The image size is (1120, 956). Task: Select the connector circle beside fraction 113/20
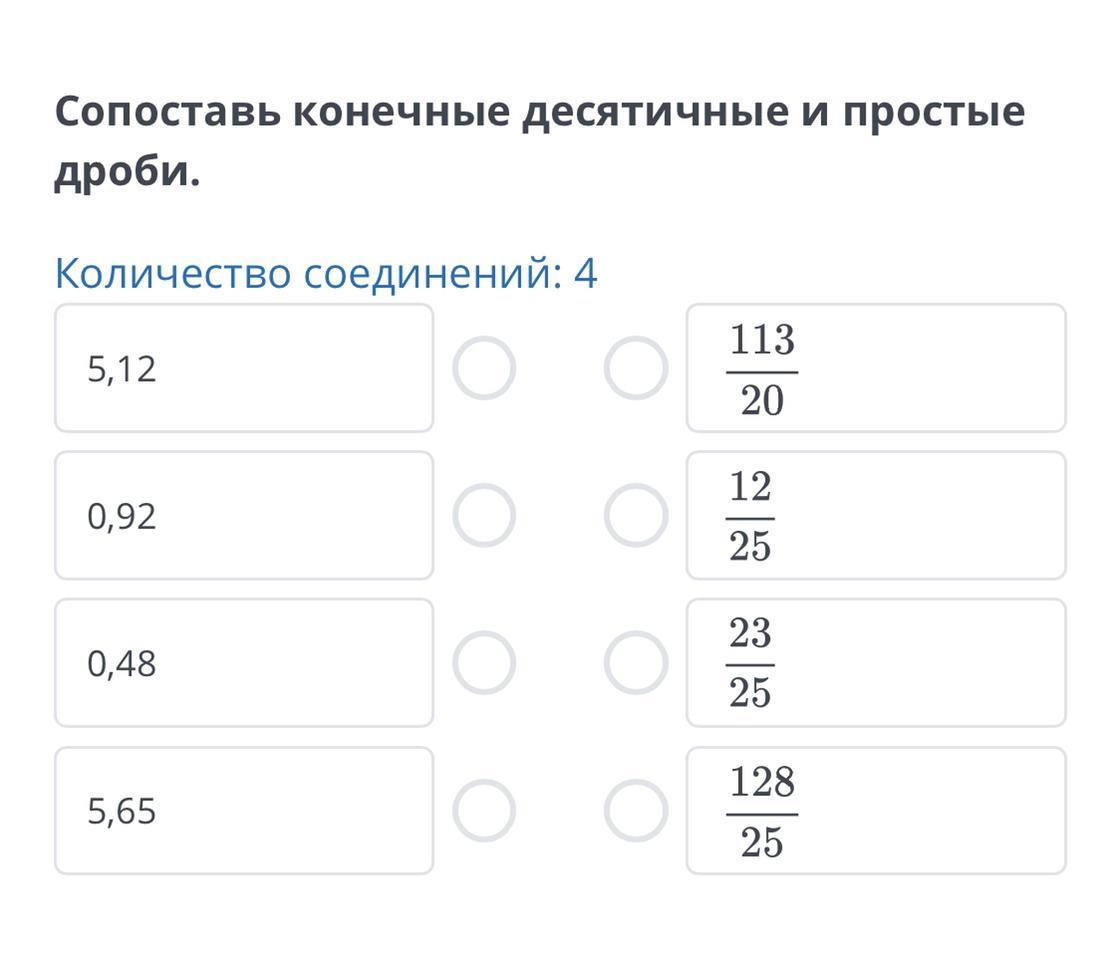(x=636, y=368)
